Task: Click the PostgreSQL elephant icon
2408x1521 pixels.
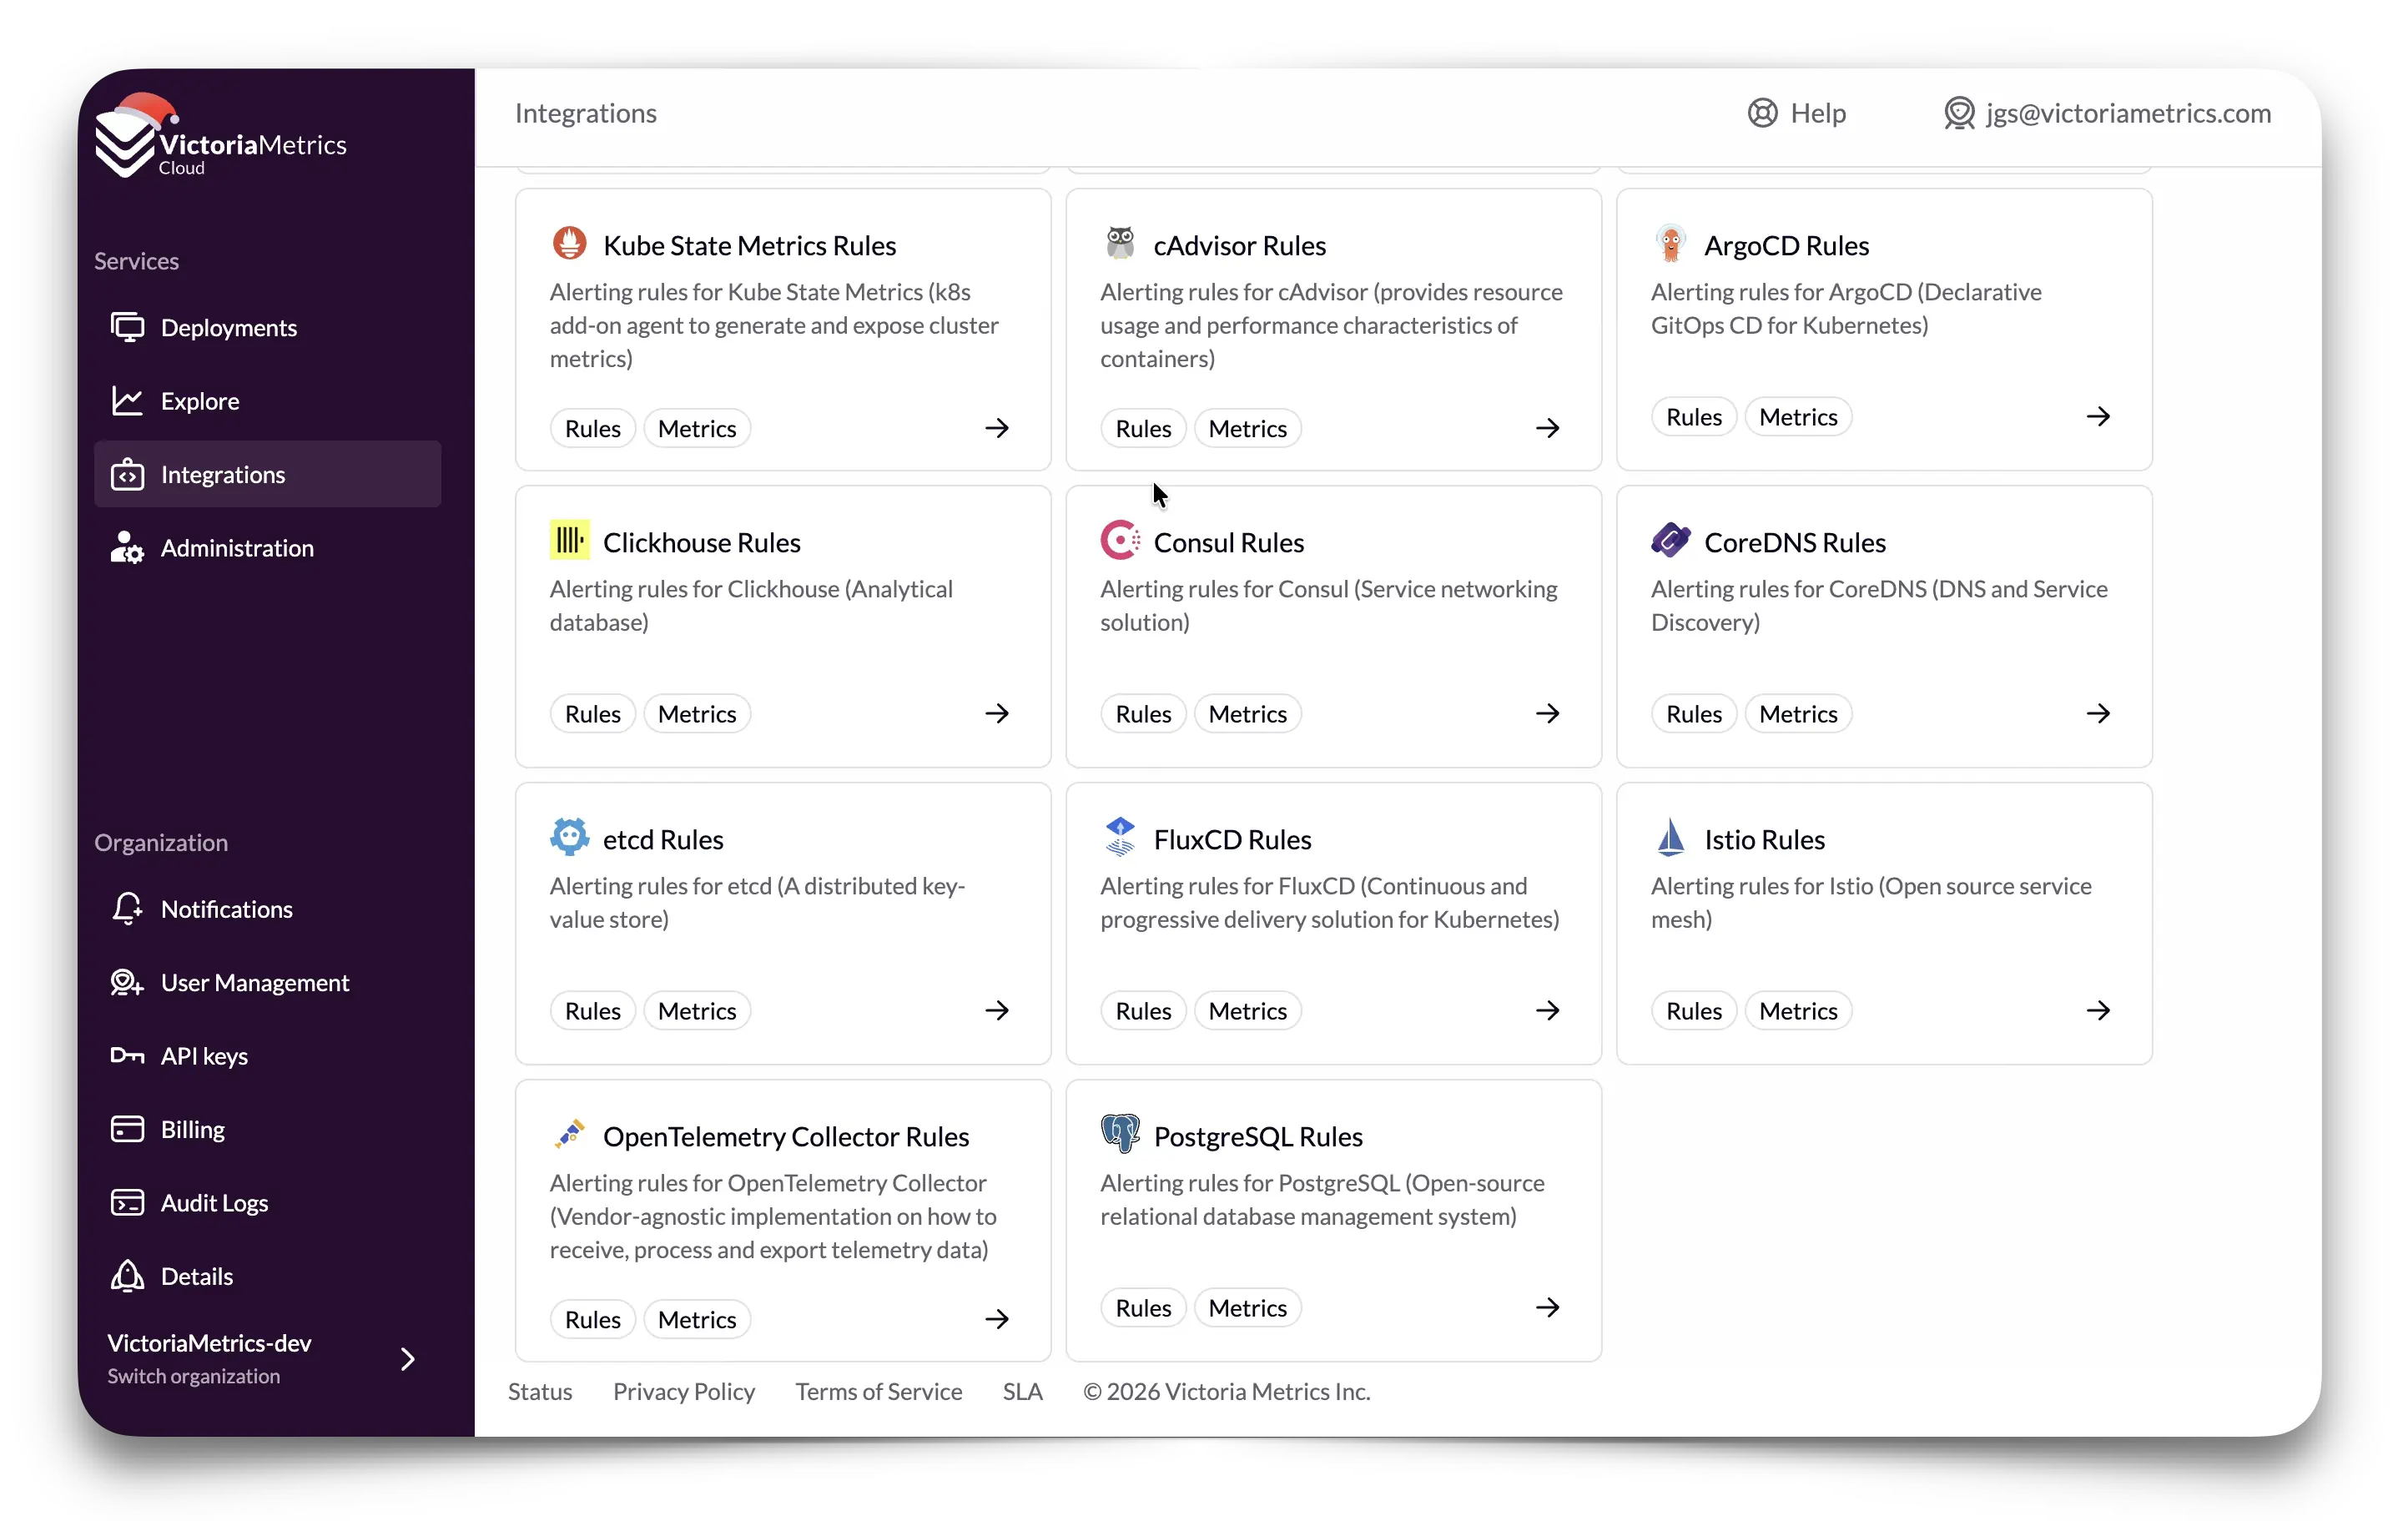Action: pyautogui.click(x=1120, y=1134)
